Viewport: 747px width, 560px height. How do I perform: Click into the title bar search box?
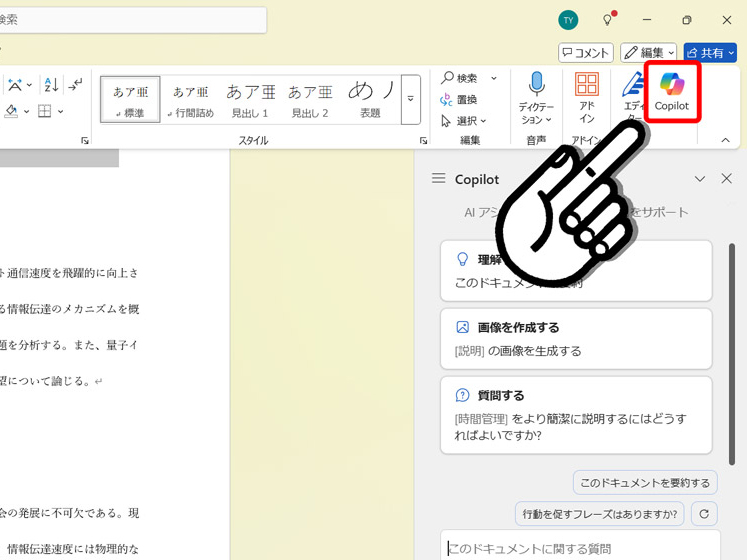tap(132, 20)
